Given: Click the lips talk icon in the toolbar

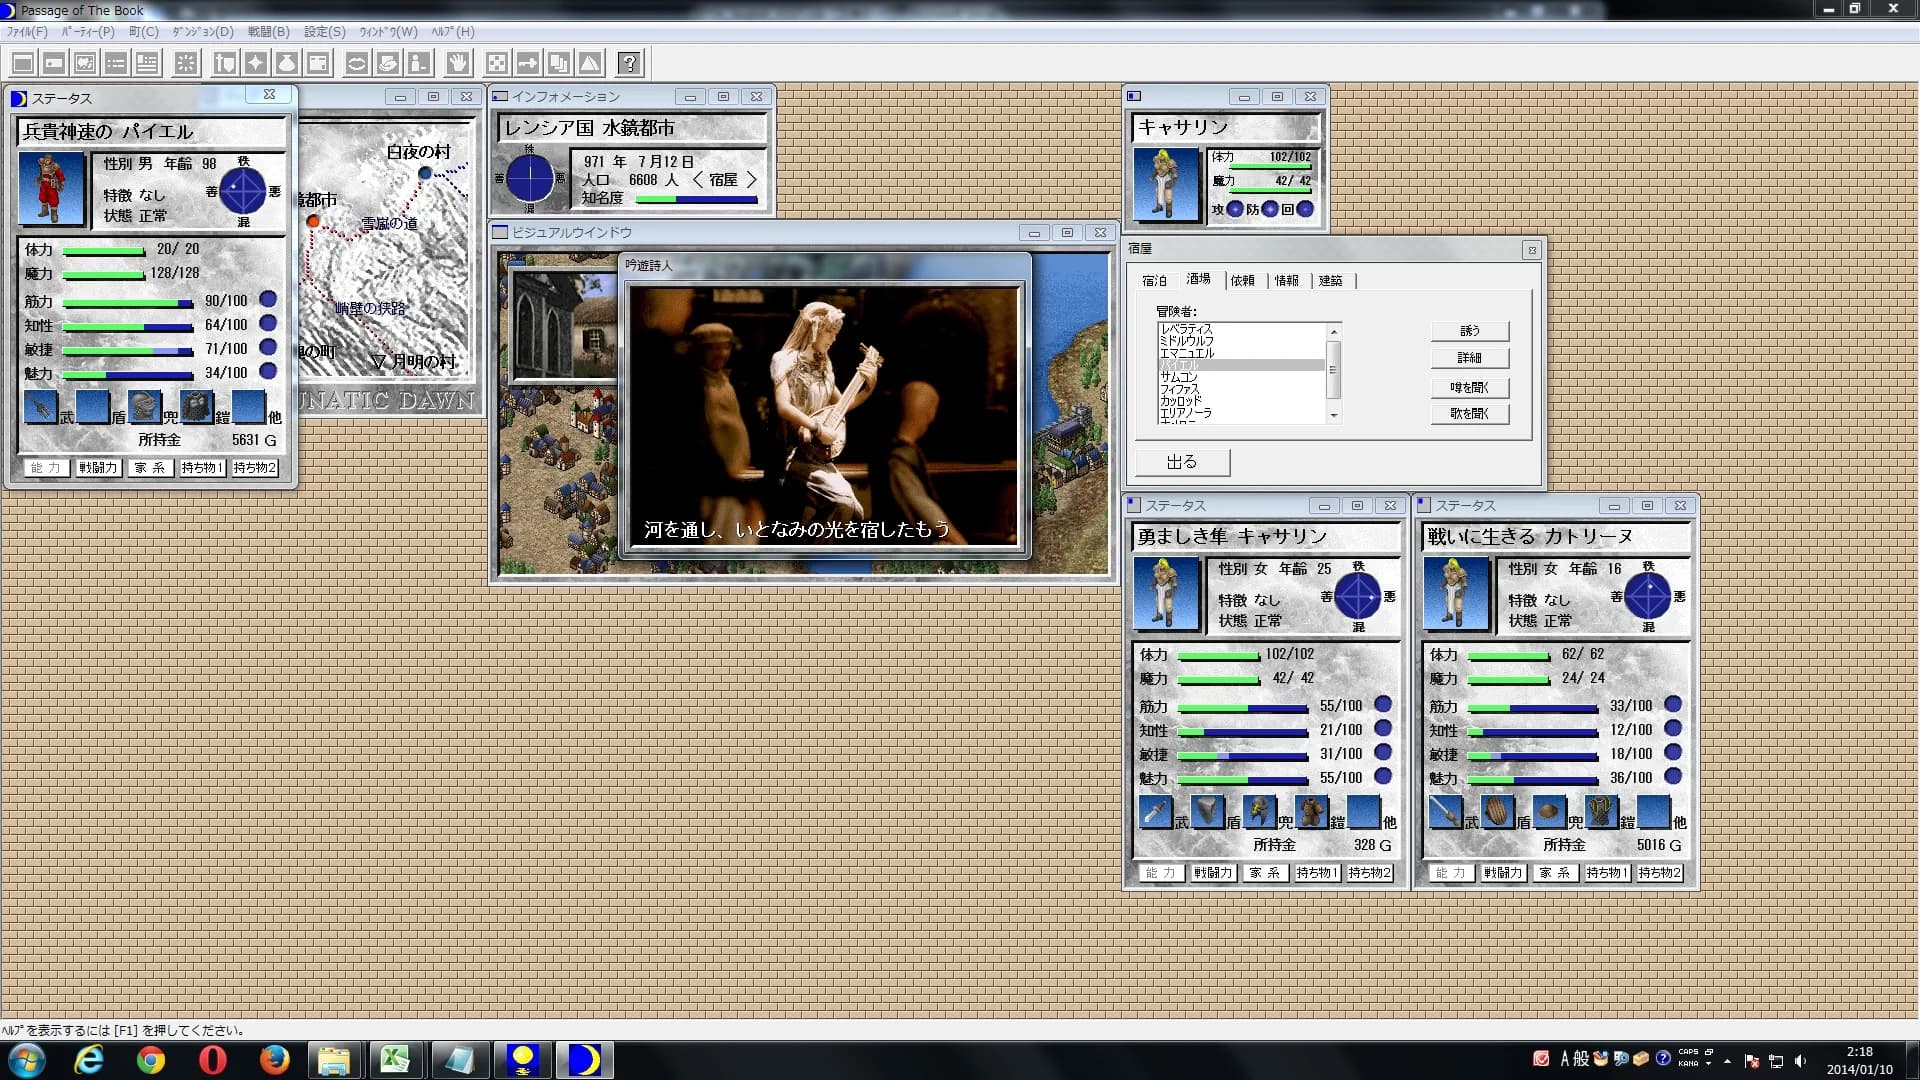Looking at the screenshot, I should 357,64.
